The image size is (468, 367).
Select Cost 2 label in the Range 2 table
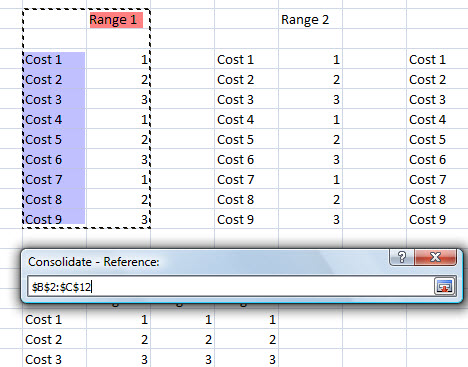coord(235,80)
